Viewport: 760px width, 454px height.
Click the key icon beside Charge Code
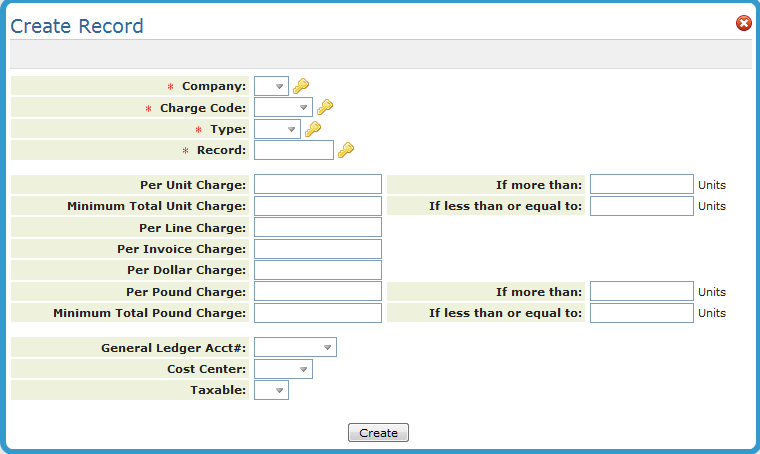[x=325, y=107]
